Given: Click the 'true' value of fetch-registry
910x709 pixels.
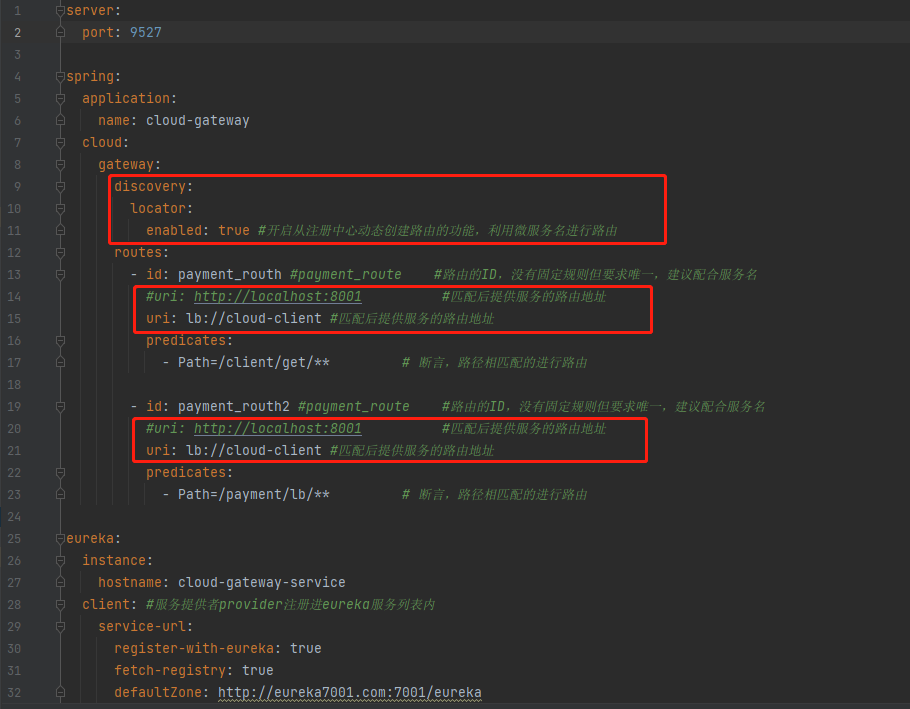Looking at the screenshot, I should pyautogui.click(x=258, y=671).
